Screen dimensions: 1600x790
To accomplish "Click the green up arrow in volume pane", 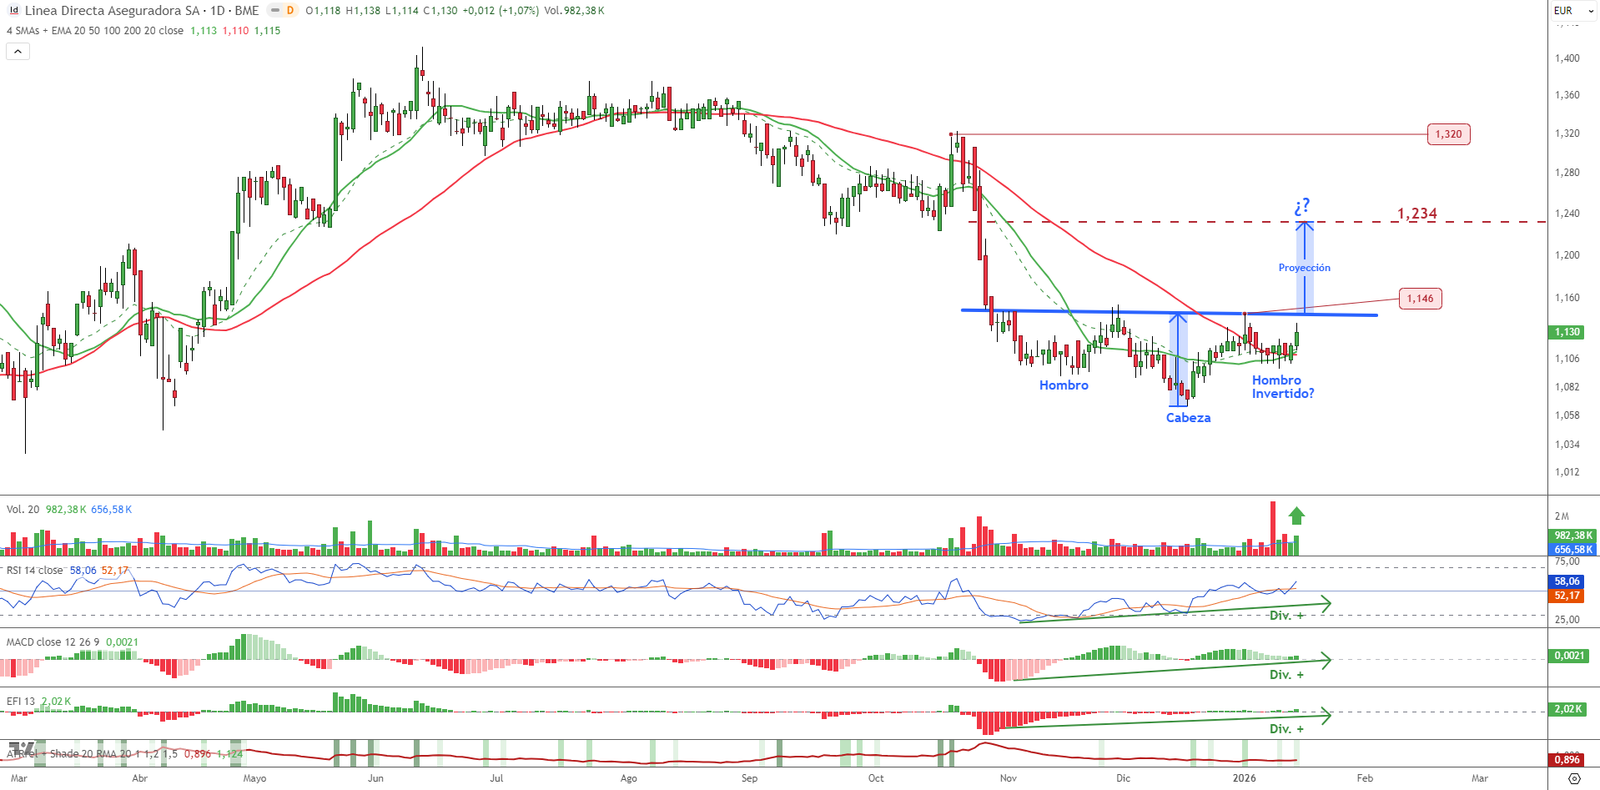I will click(x=1296, y=516).
